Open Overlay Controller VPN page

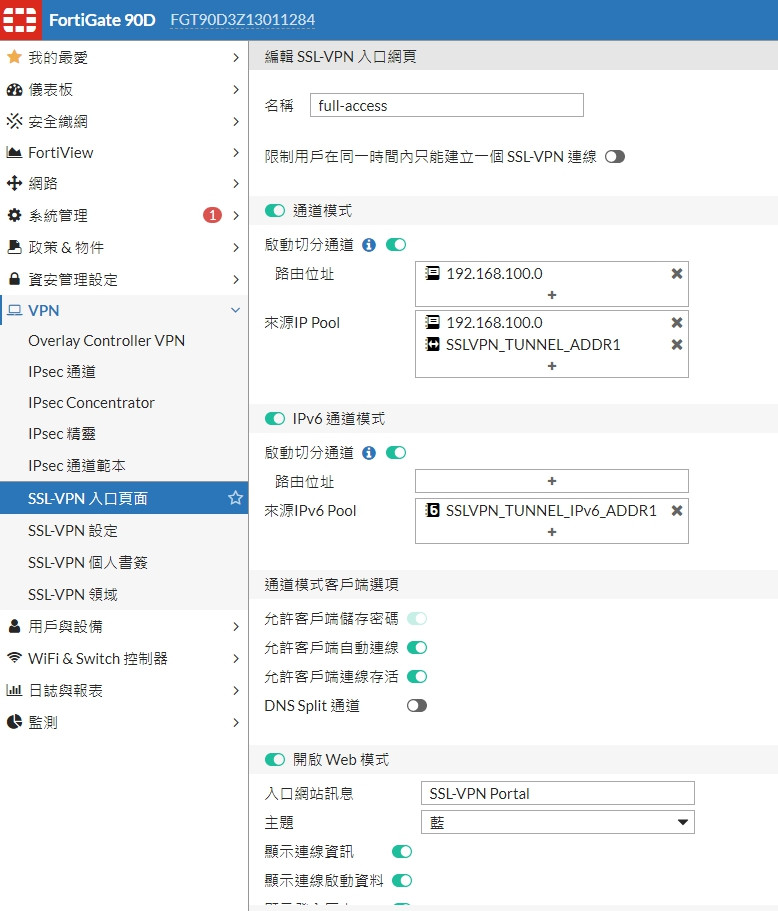pos(106,341)
